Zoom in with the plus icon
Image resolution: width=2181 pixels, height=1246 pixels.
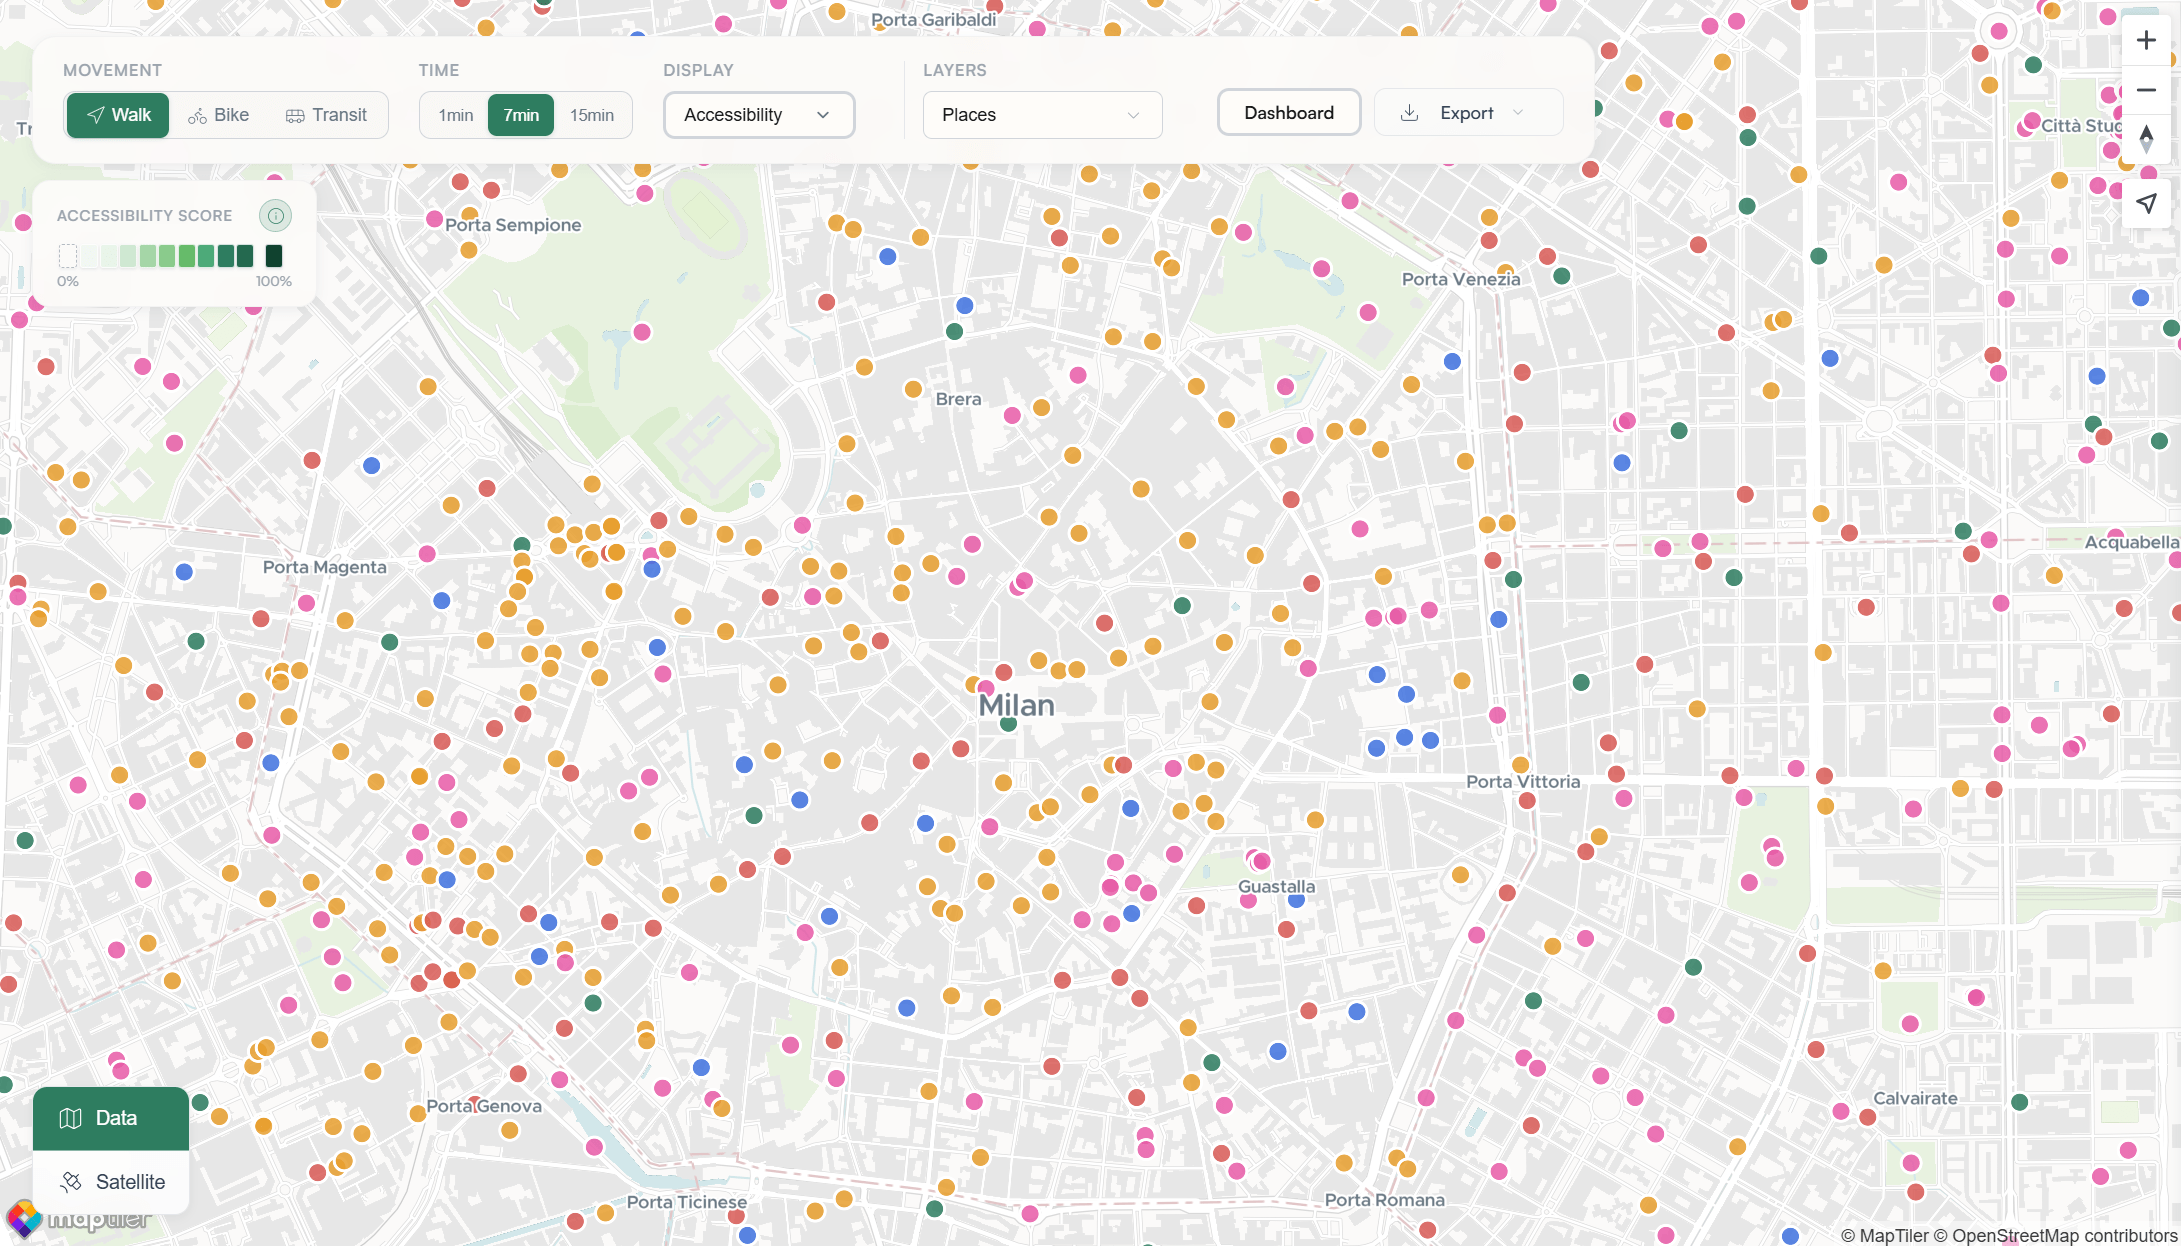click(2146, 41)
